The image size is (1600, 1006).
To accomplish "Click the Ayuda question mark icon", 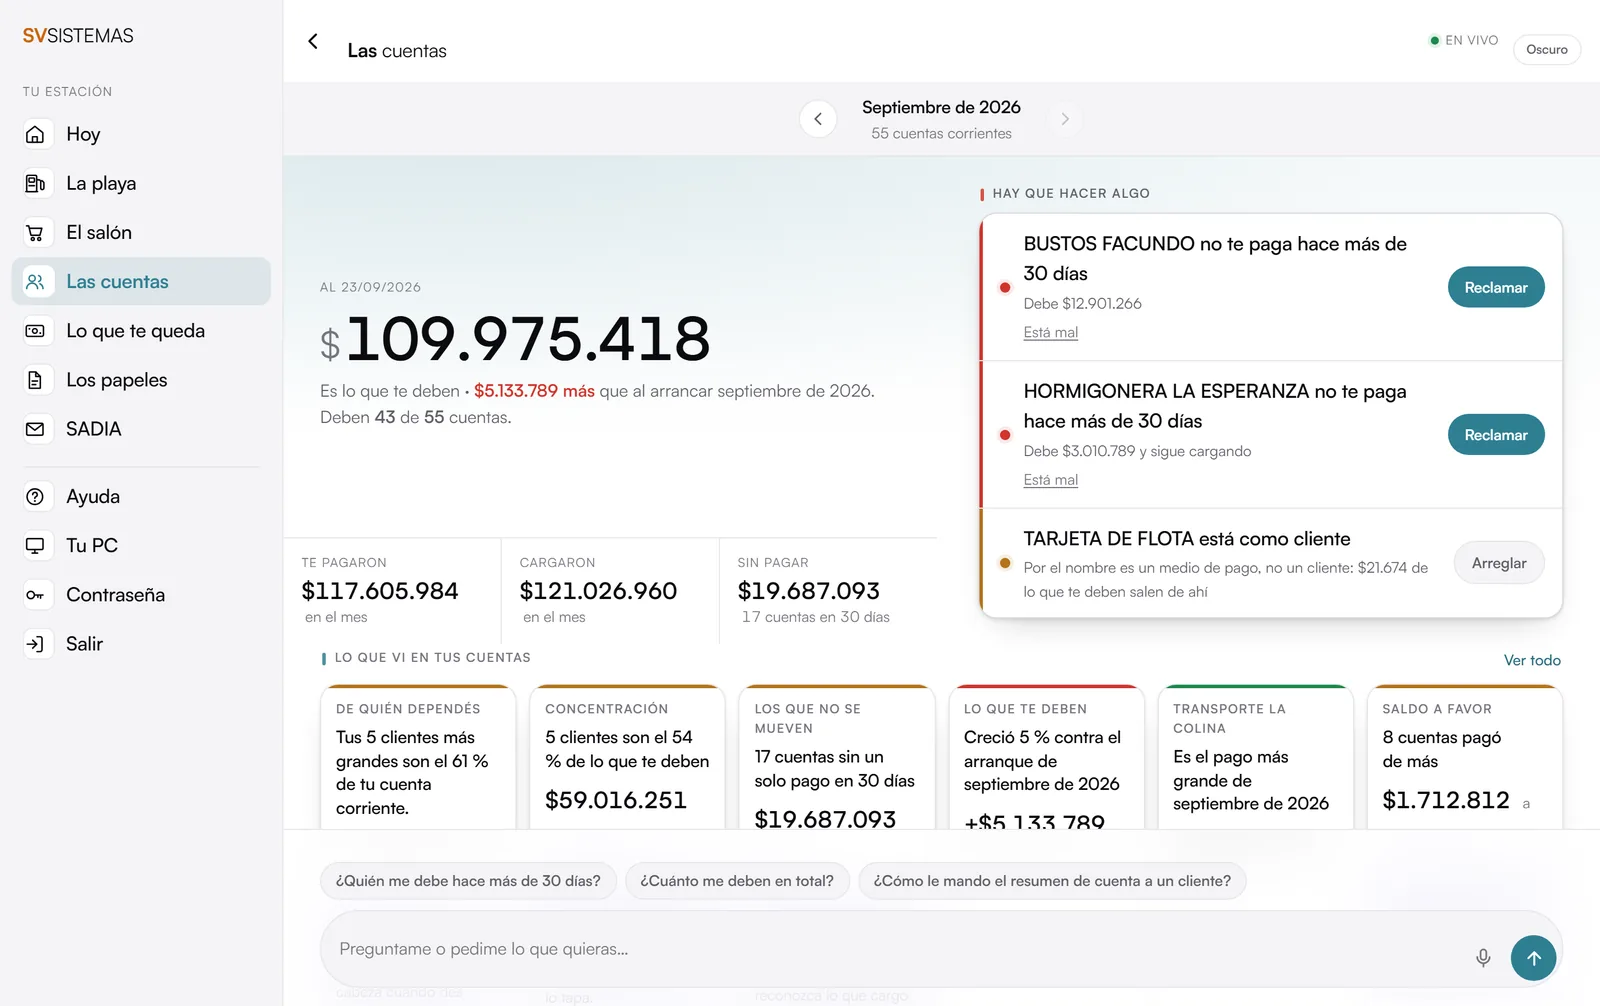I will click(35, 496).
